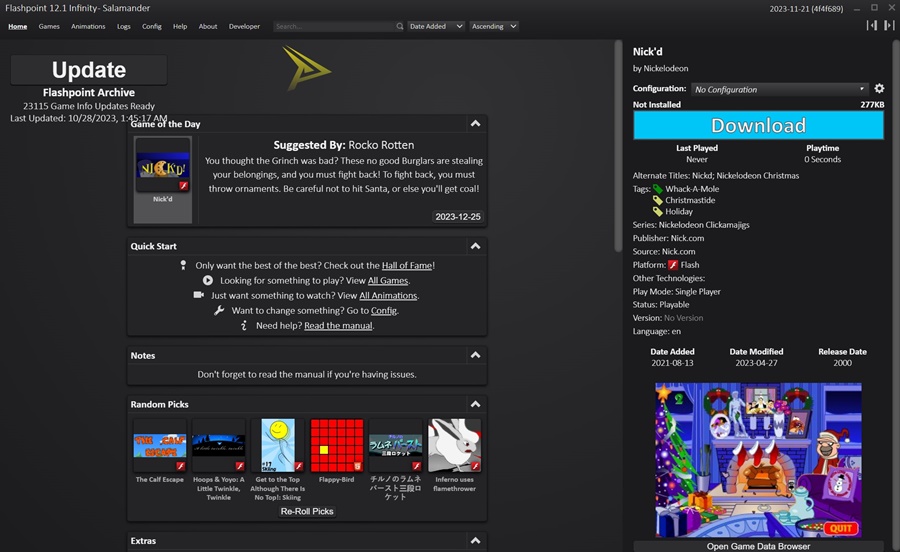Select the Flappy-Bird thumbnail
900x552 pixels.
point(336,445)
